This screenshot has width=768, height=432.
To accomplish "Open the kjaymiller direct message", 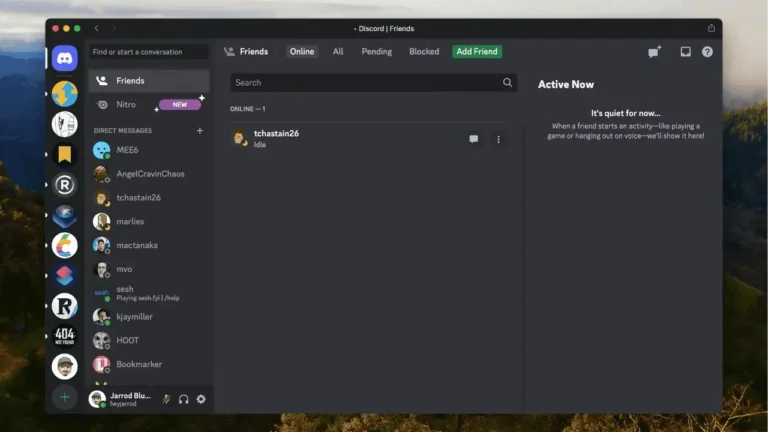I will 149,316.
